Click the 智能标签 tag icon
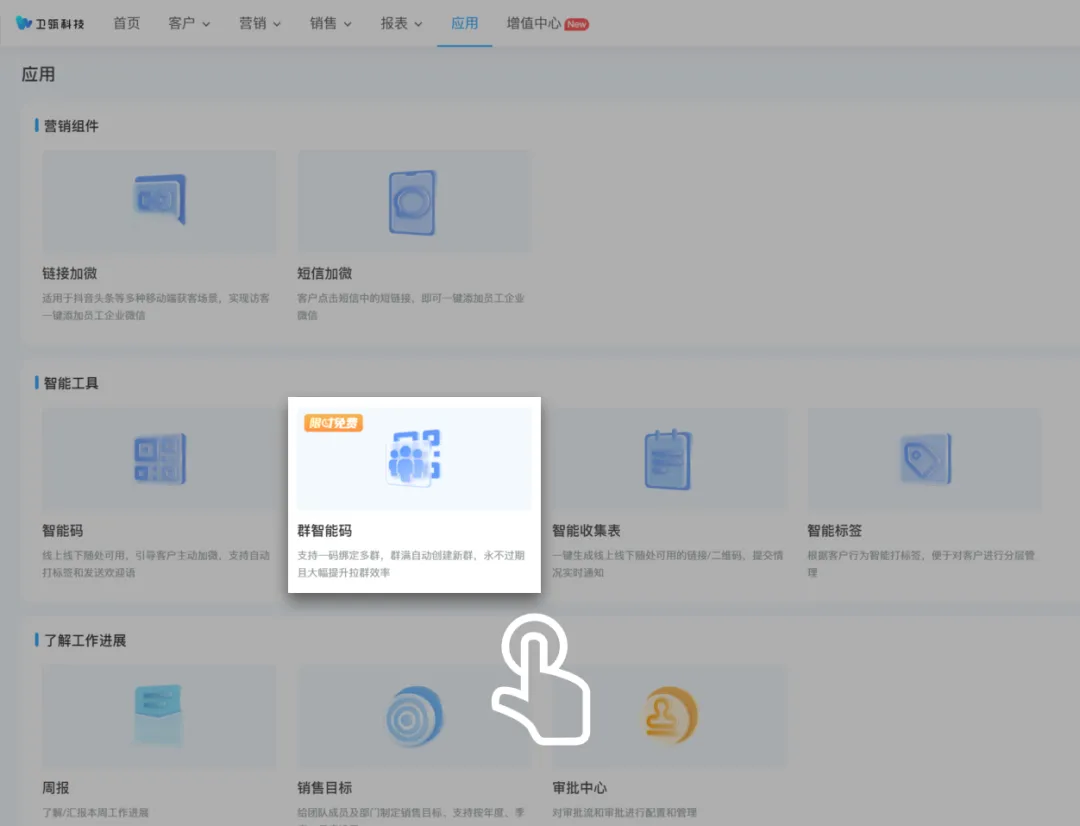 [924, 459]
